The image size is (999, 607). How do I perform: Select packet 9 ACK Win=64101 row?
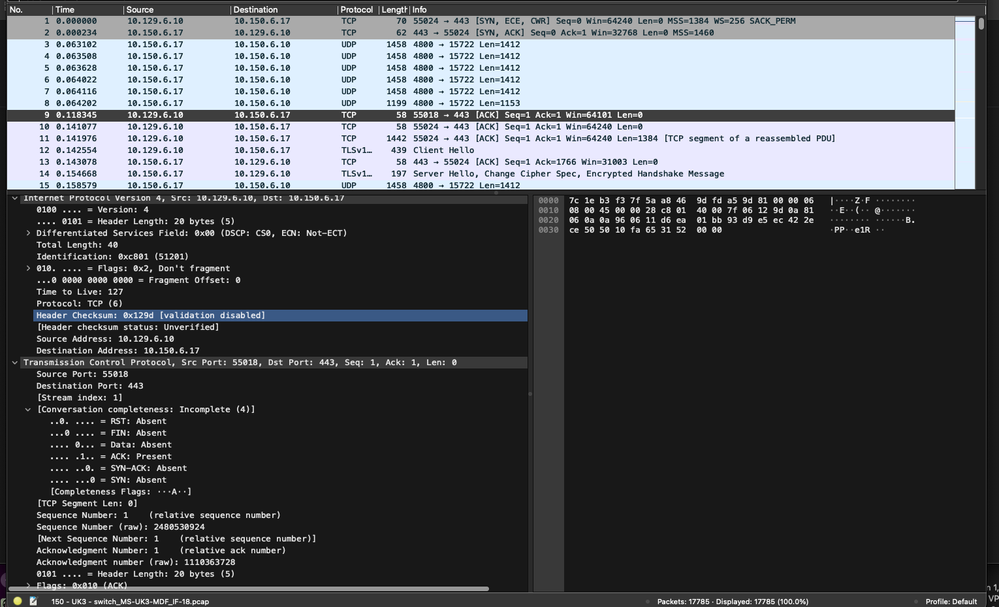coord(481,115)
